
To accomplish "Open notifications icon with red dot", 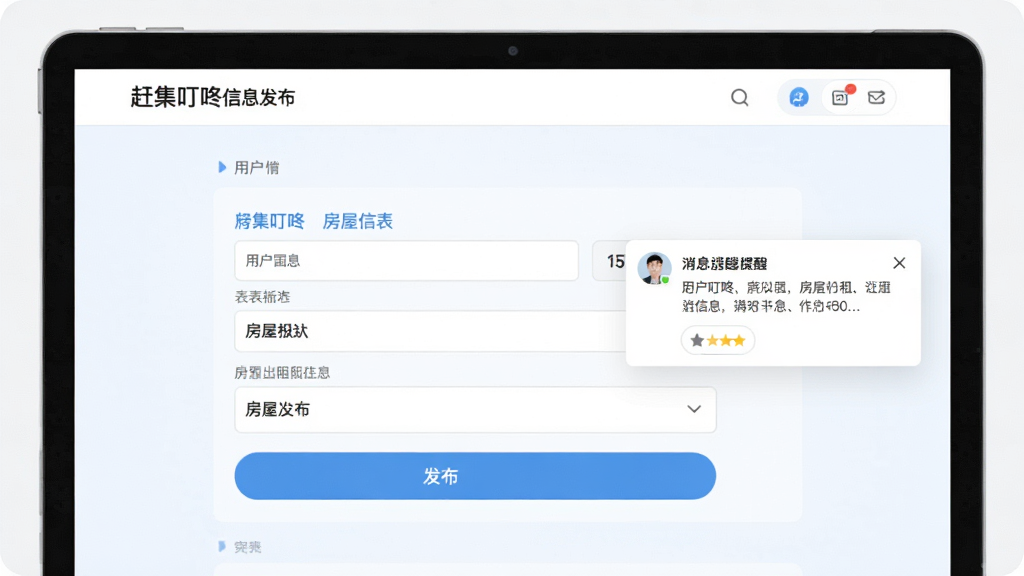I will 840,97.
